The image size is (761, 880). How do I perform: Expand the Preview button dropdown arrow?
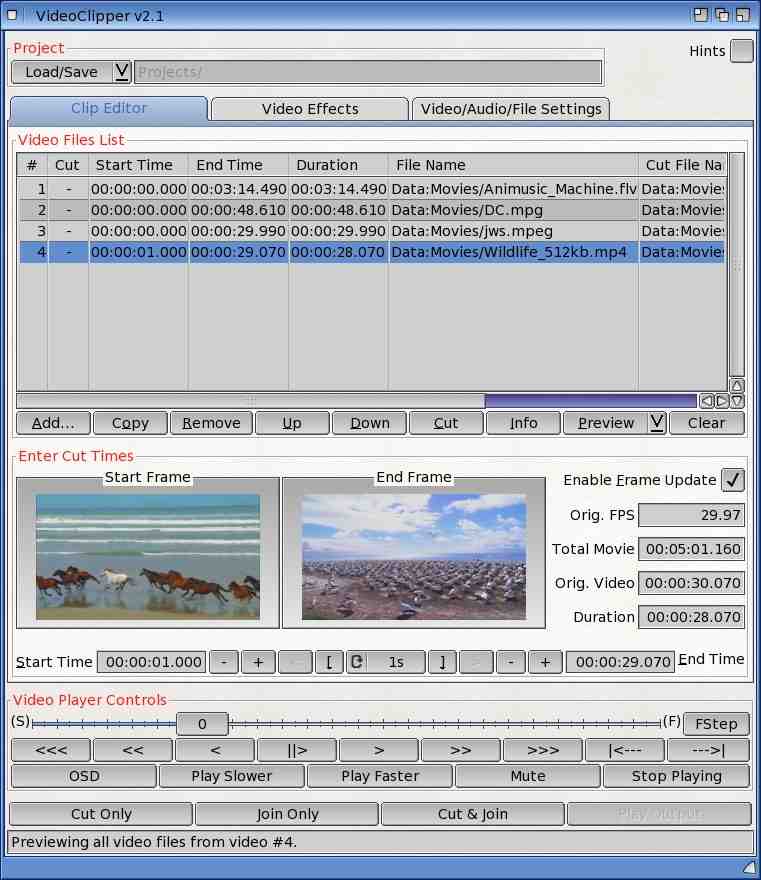click(x=656, y=423)
